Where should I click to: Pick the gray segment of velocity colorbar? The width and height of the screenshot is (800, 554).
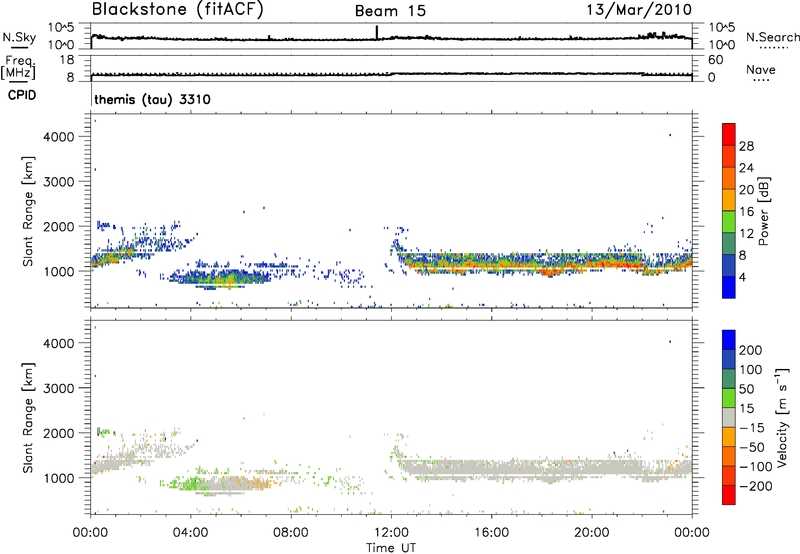click(729, 417)
